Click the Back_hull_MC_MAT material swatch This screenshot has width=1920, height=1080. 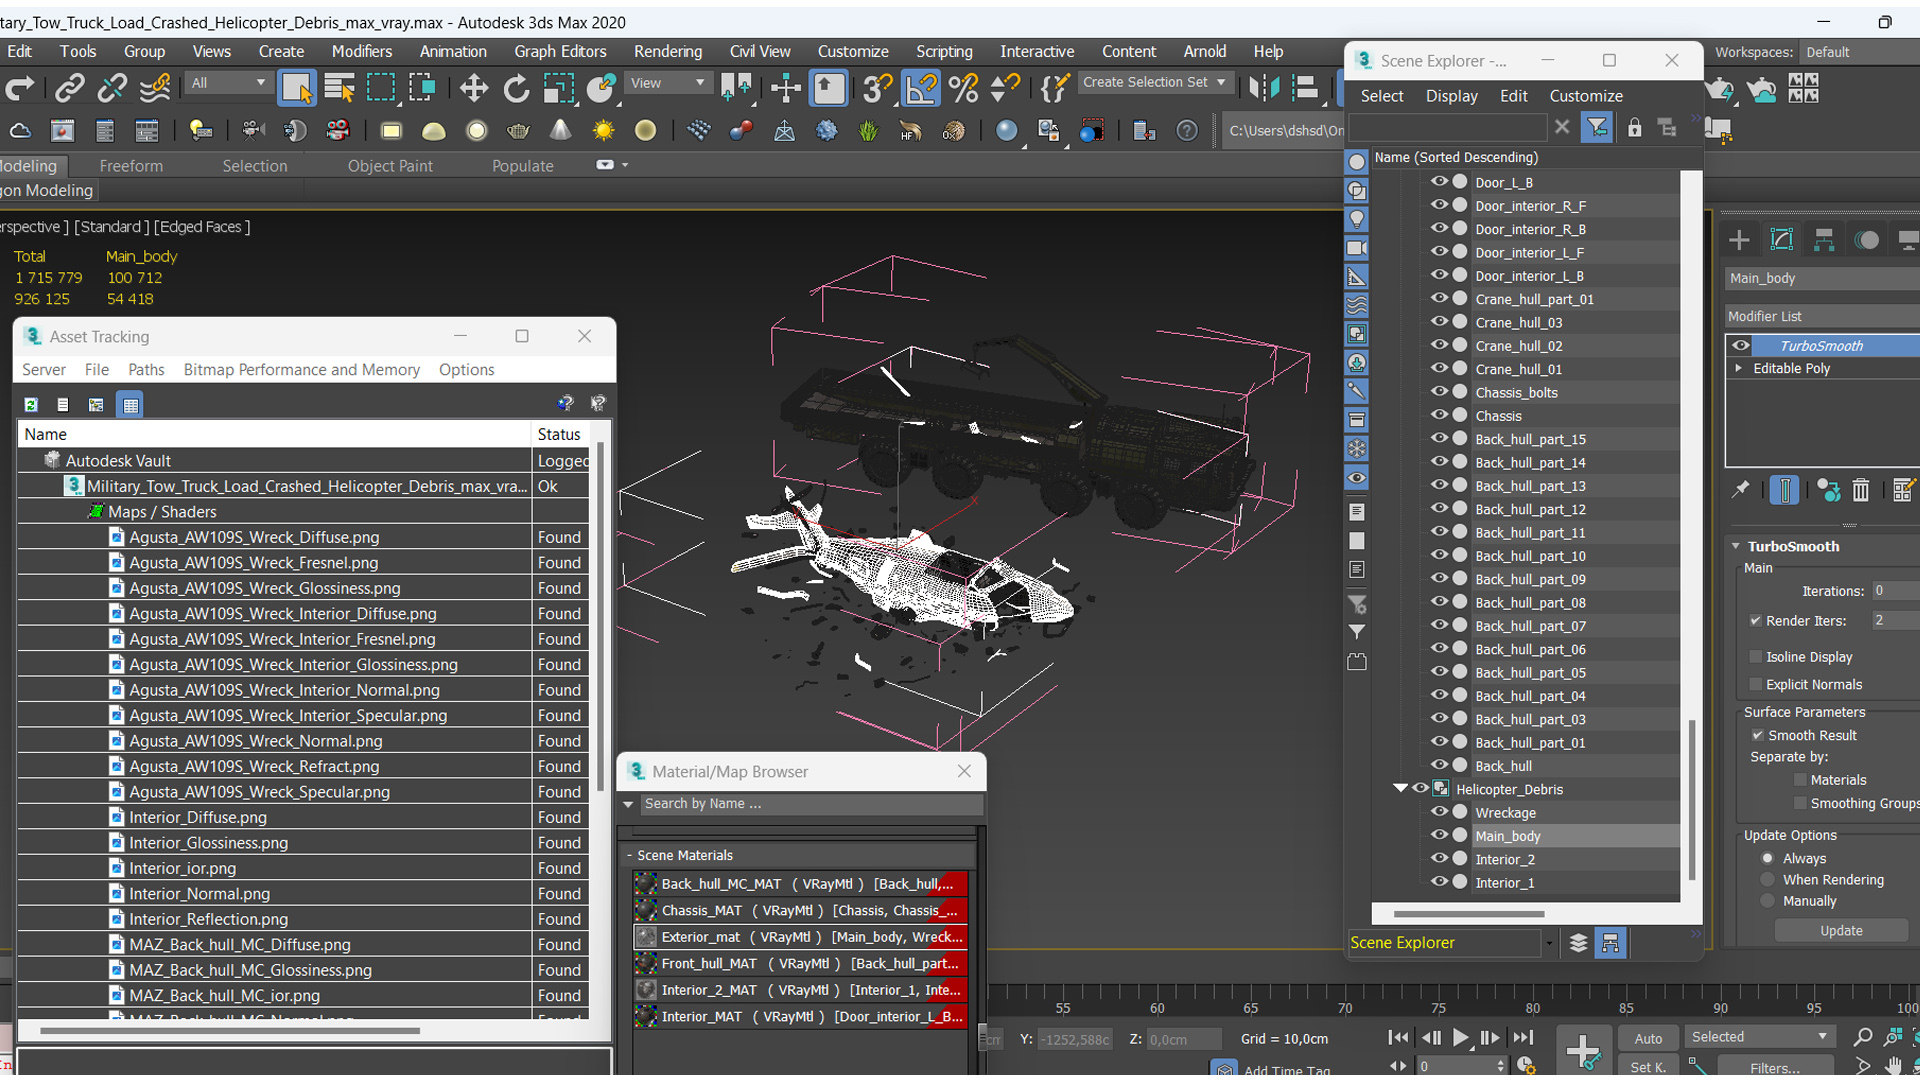[646, 884]
